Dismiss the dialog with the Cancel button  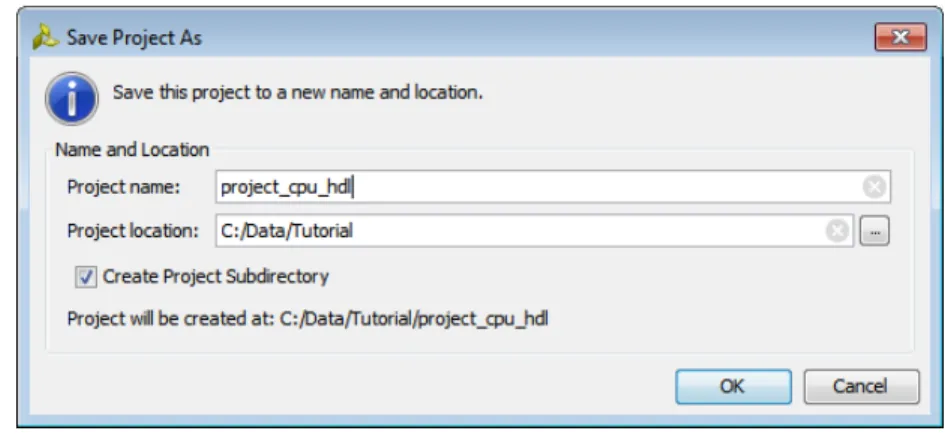coord(861,386)
